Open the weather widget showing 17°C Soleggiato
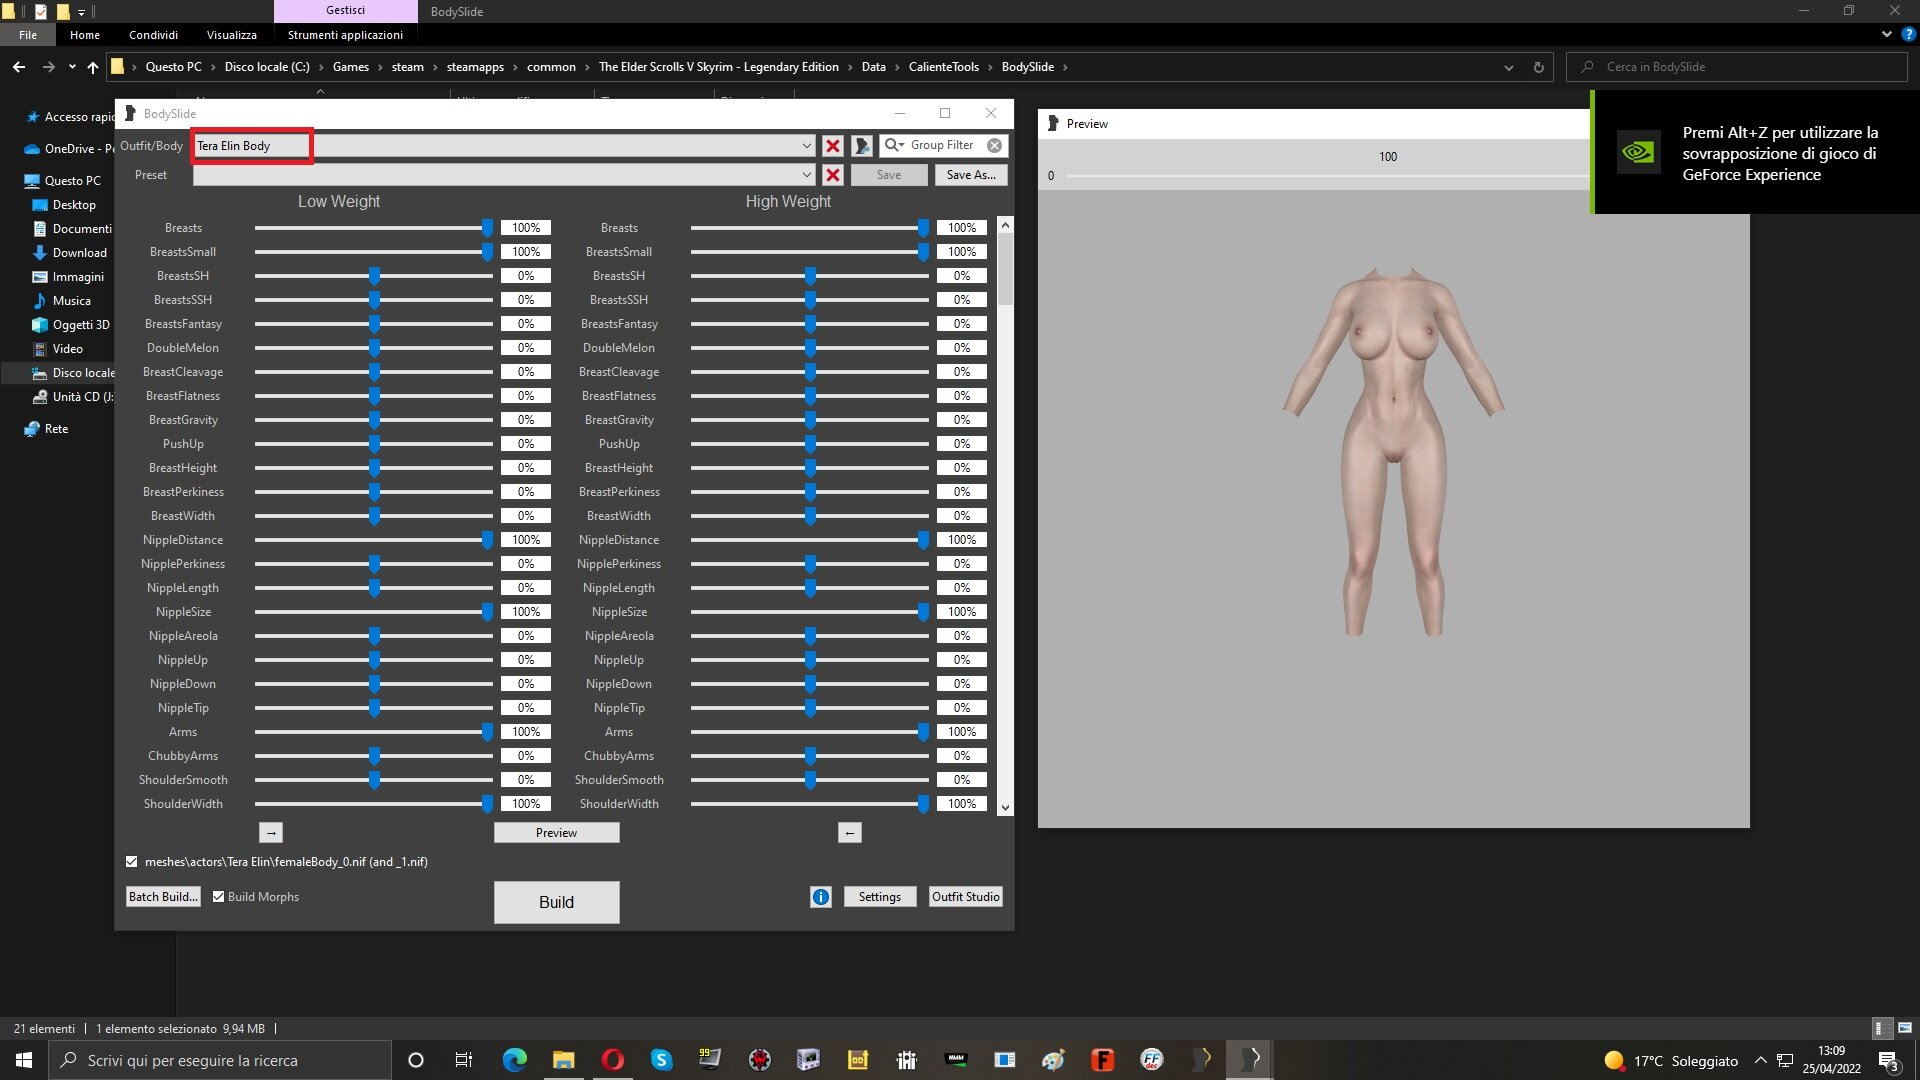This screenshot has width=1920, height=1080. click(x=1671, y=1061)
